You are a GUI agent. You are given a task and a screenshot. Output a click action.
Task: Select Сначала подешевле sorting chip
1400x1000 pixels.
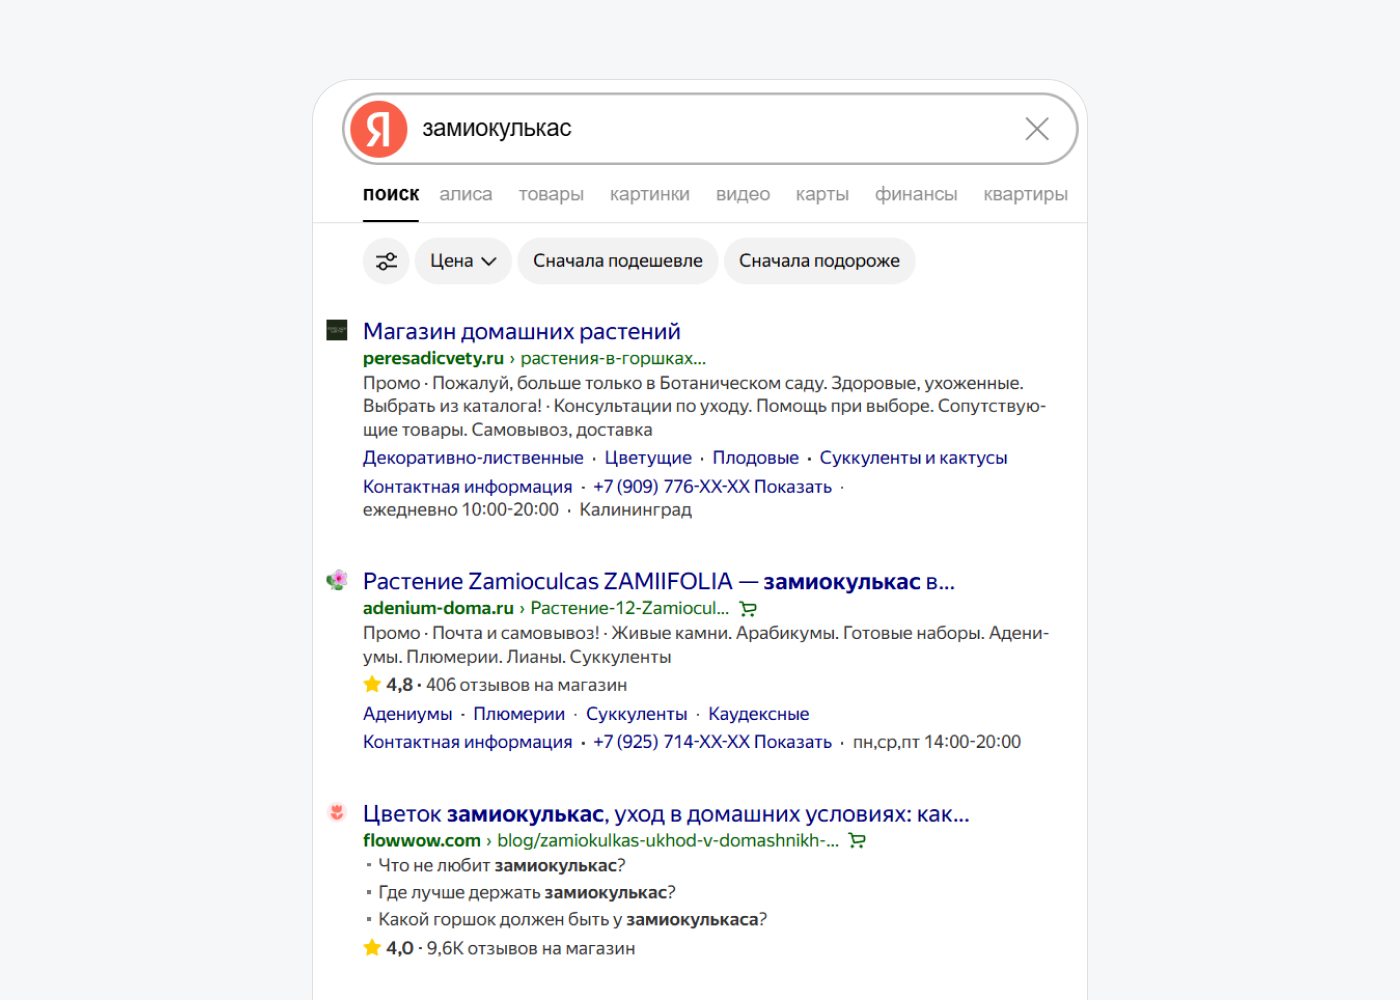tap(618, 261)
